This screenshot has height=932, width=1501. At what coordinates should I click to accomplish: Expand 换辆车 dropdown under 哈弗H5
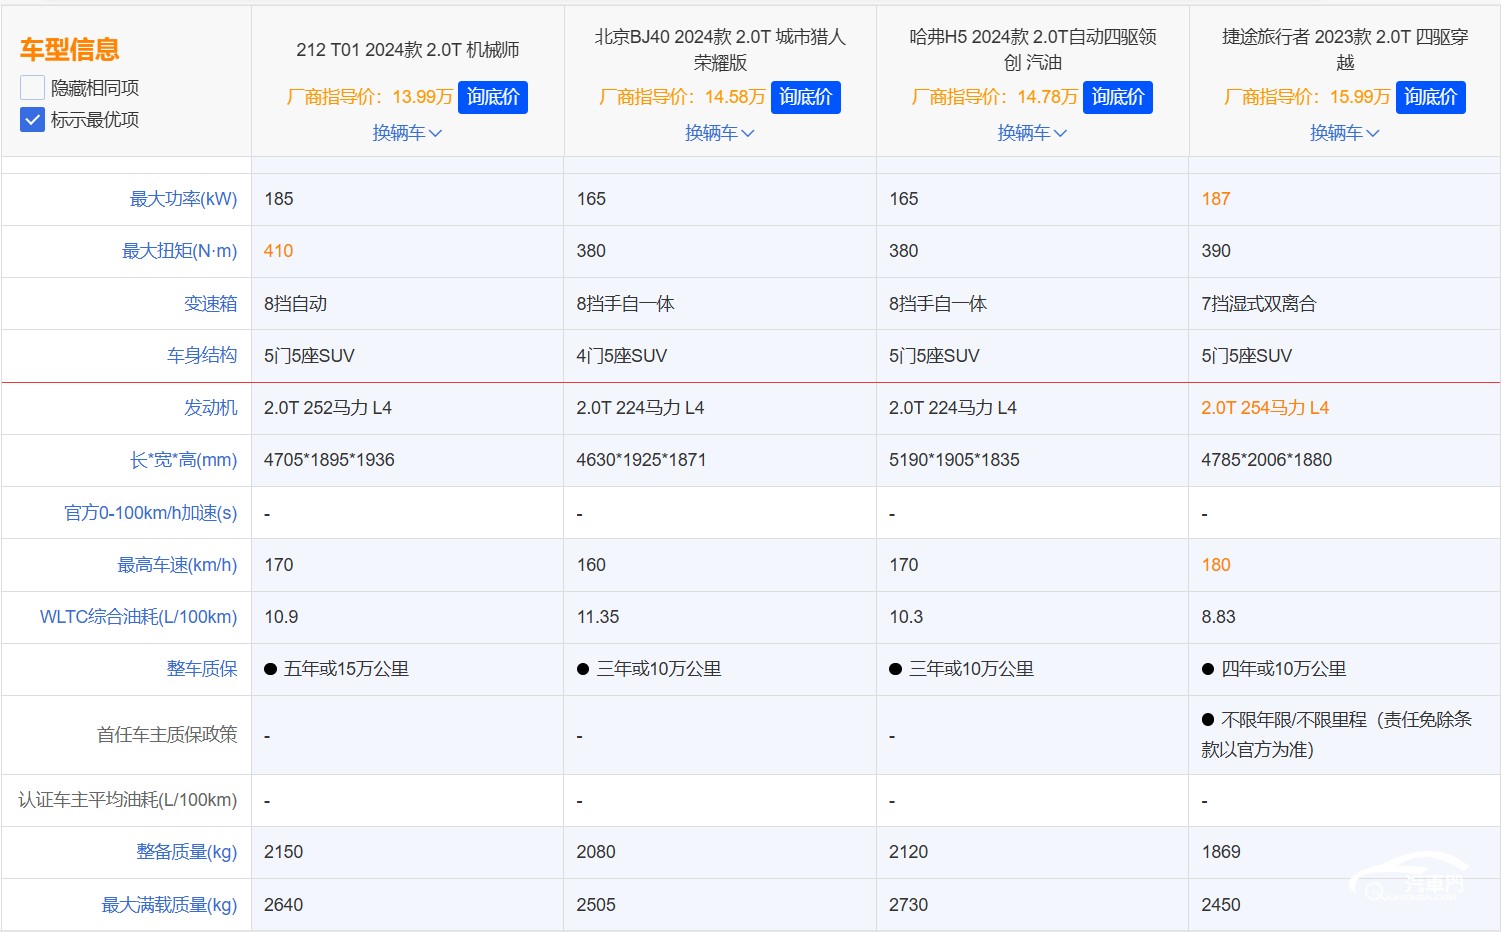(1032, 133)
